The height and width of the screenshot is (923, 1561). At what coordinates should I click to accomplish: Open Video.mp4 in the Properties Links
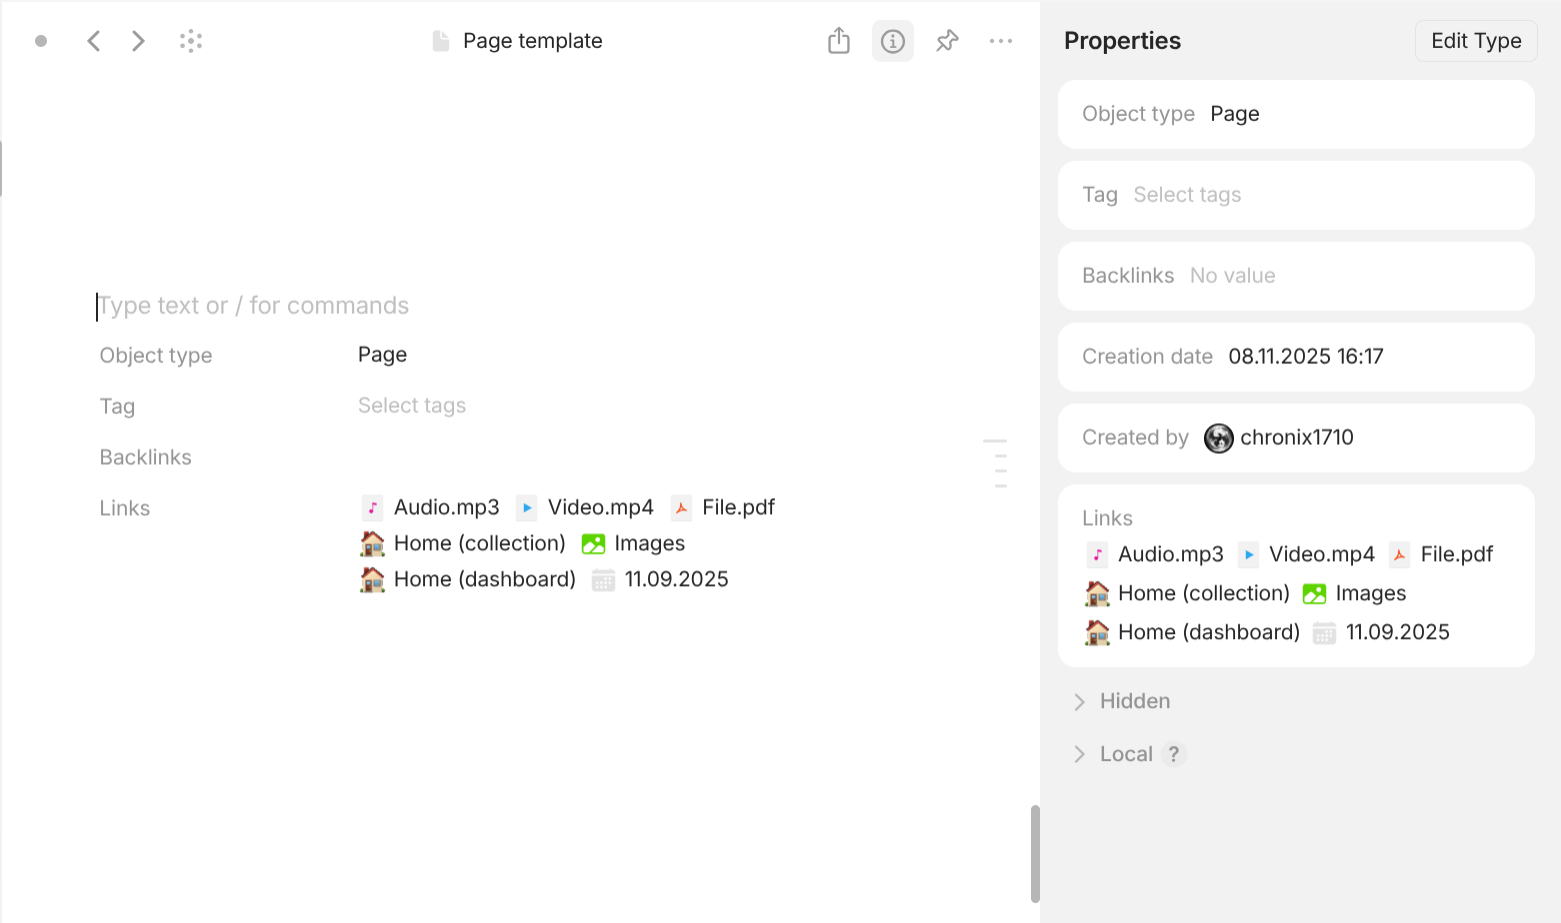(x=1320, y=555)
